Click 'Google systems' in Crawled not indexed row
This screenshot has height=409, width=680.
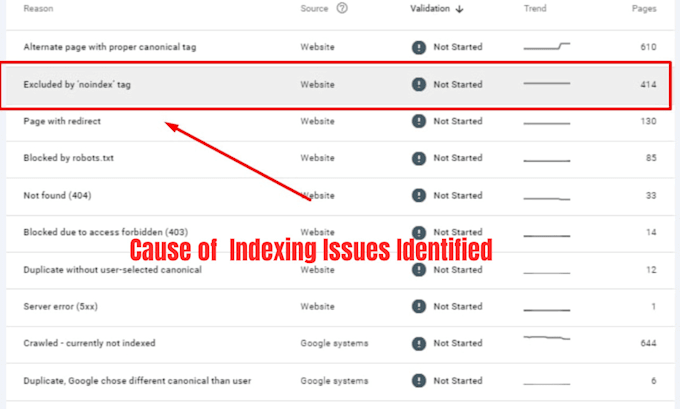click(334, 343)
